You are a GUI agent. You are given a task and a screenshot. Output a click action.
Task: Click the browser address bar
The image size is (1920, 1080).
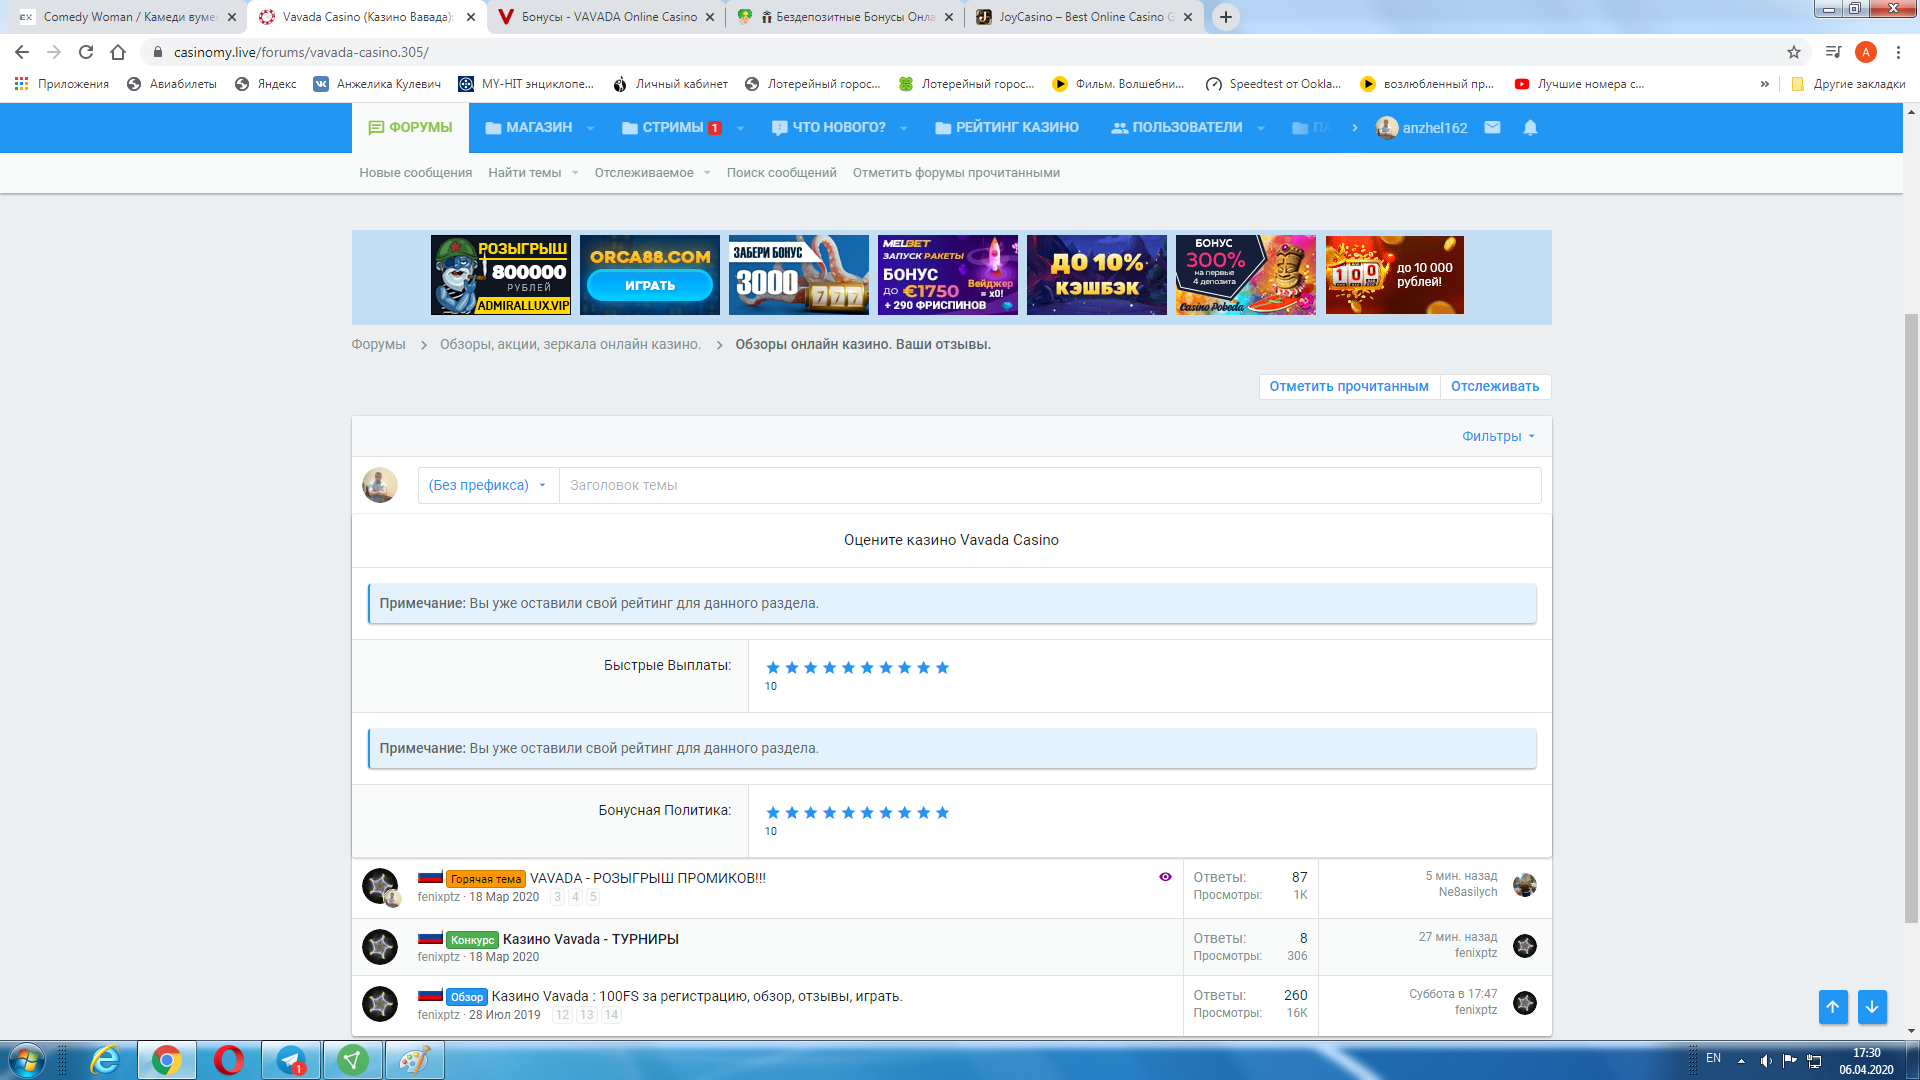click(960, 52)
